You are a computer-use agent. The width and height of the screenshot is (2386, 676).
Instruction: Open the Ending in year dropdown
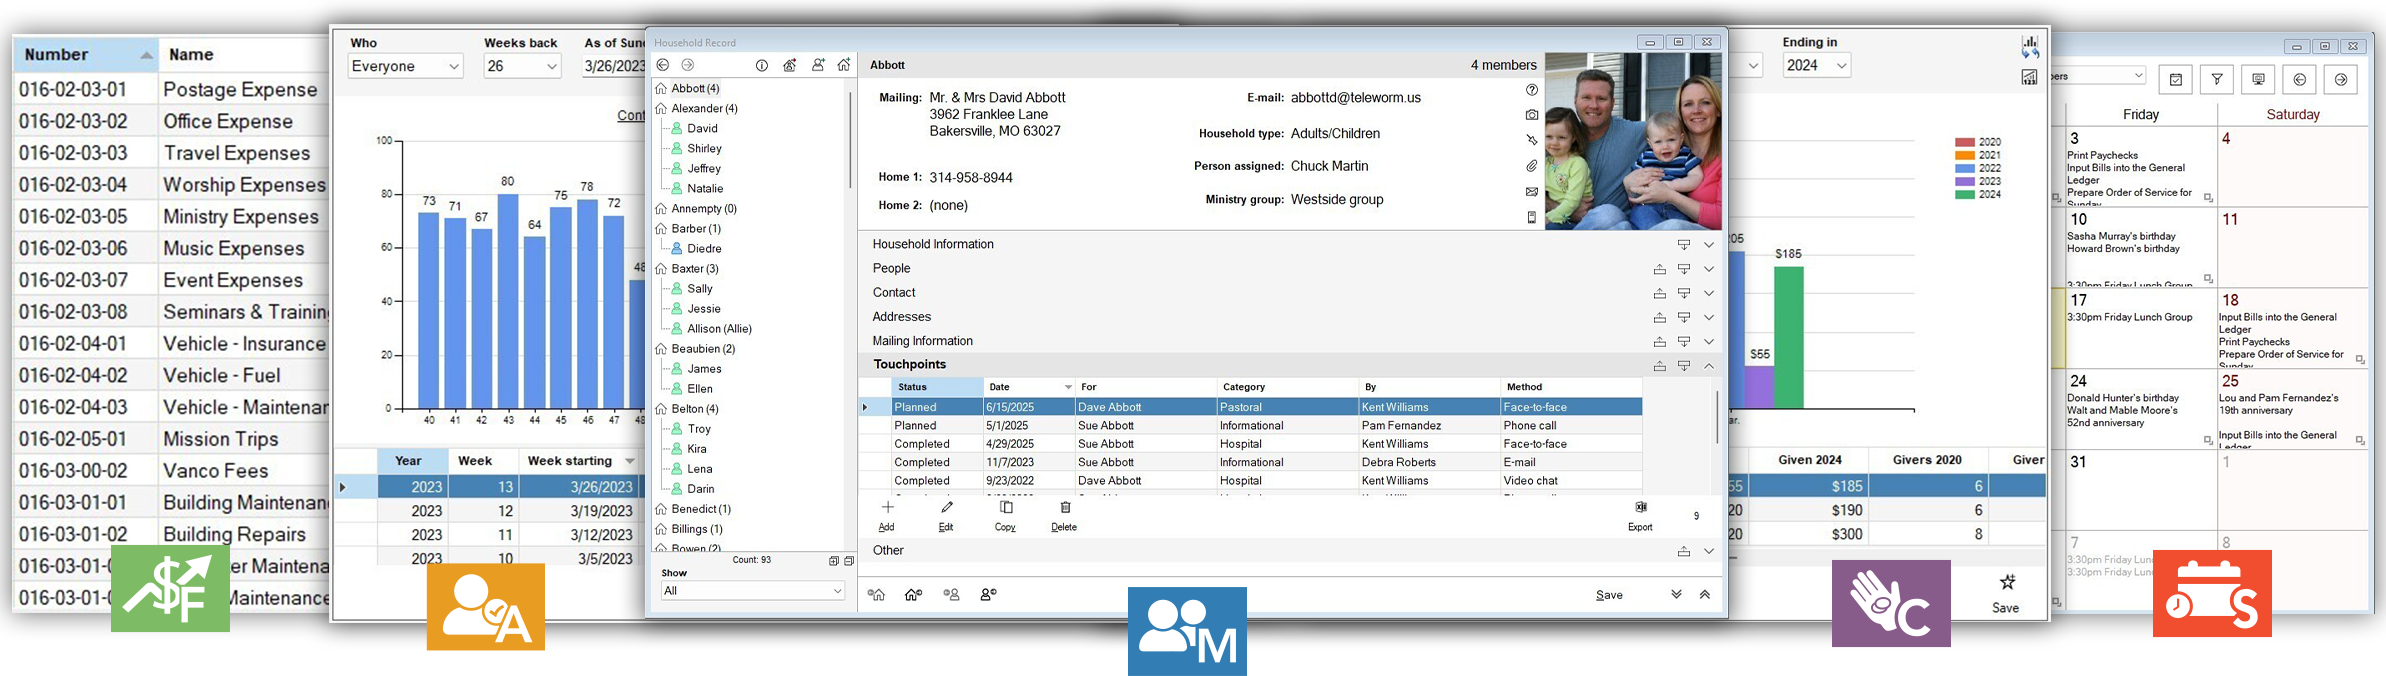(x=1816, y=66)
